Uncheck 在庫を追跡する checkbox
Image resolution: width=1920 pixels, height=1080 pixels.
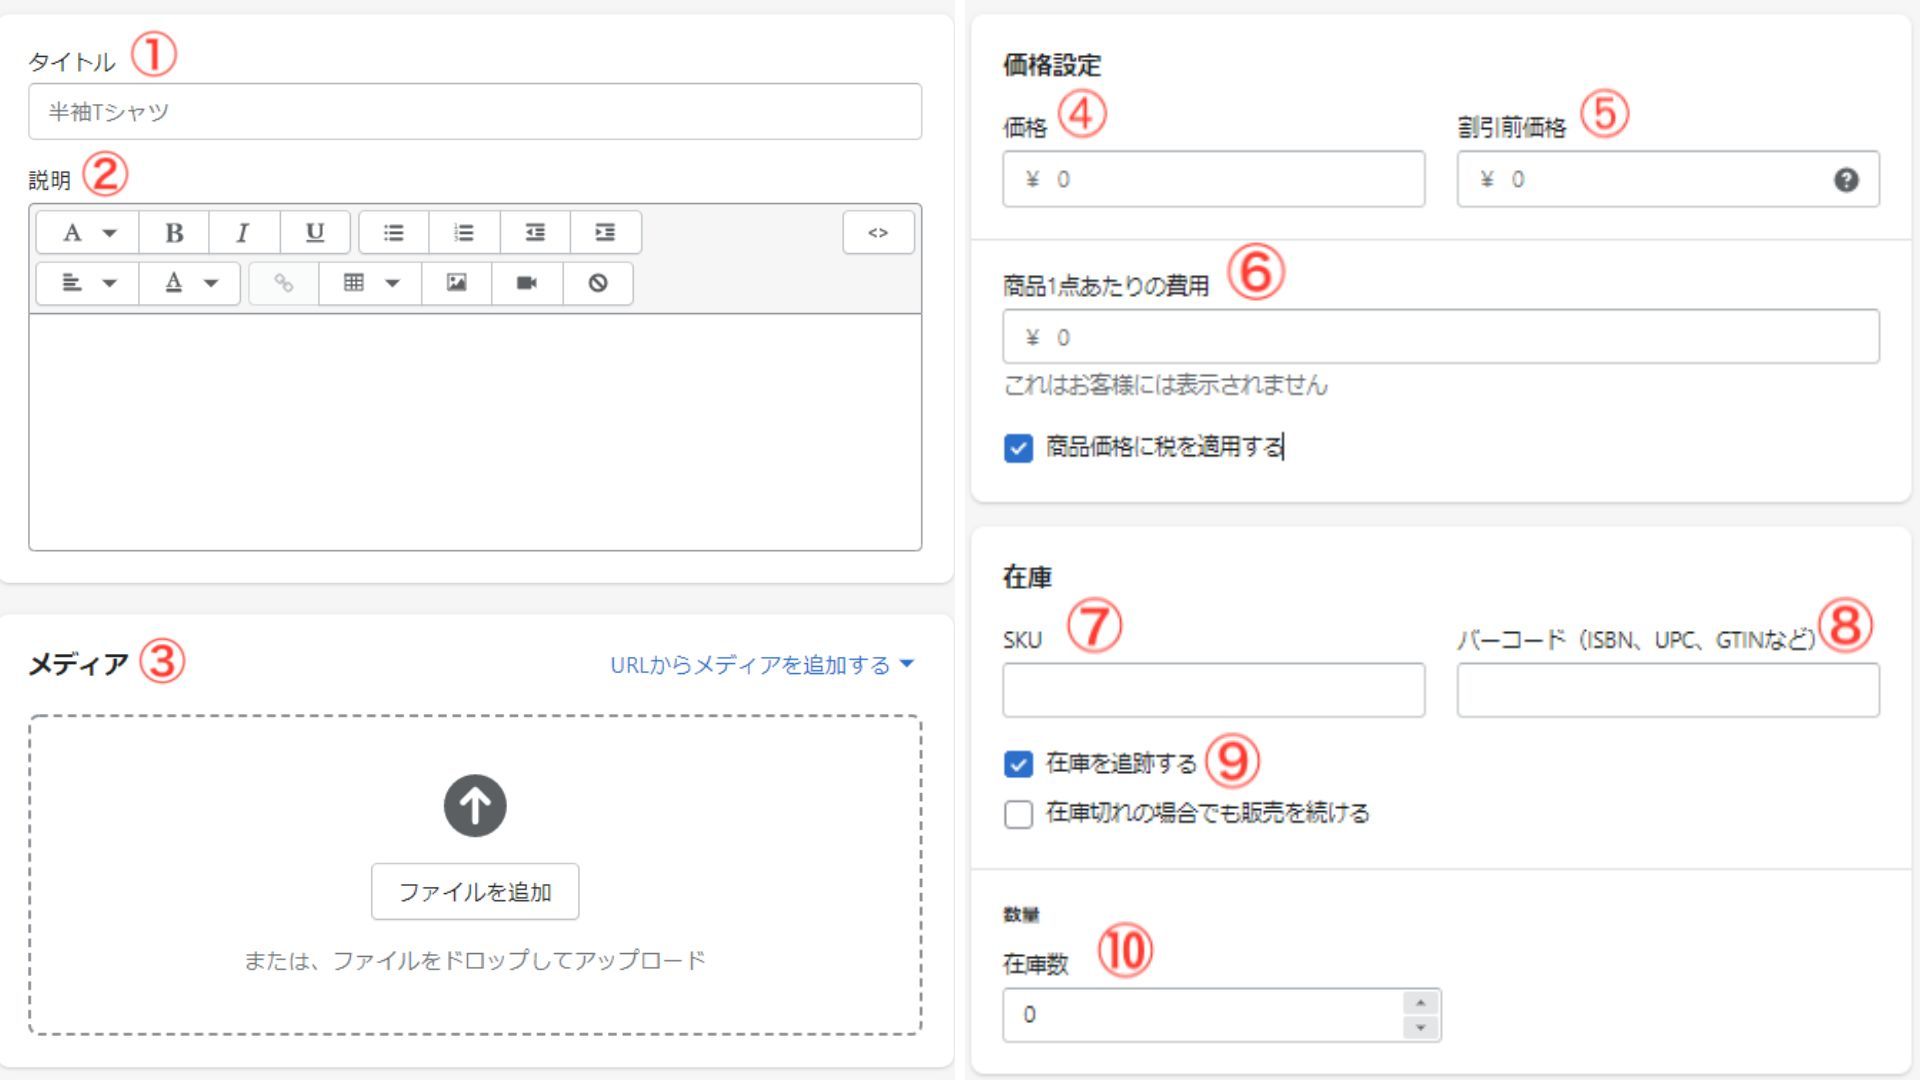[1018, 765]
